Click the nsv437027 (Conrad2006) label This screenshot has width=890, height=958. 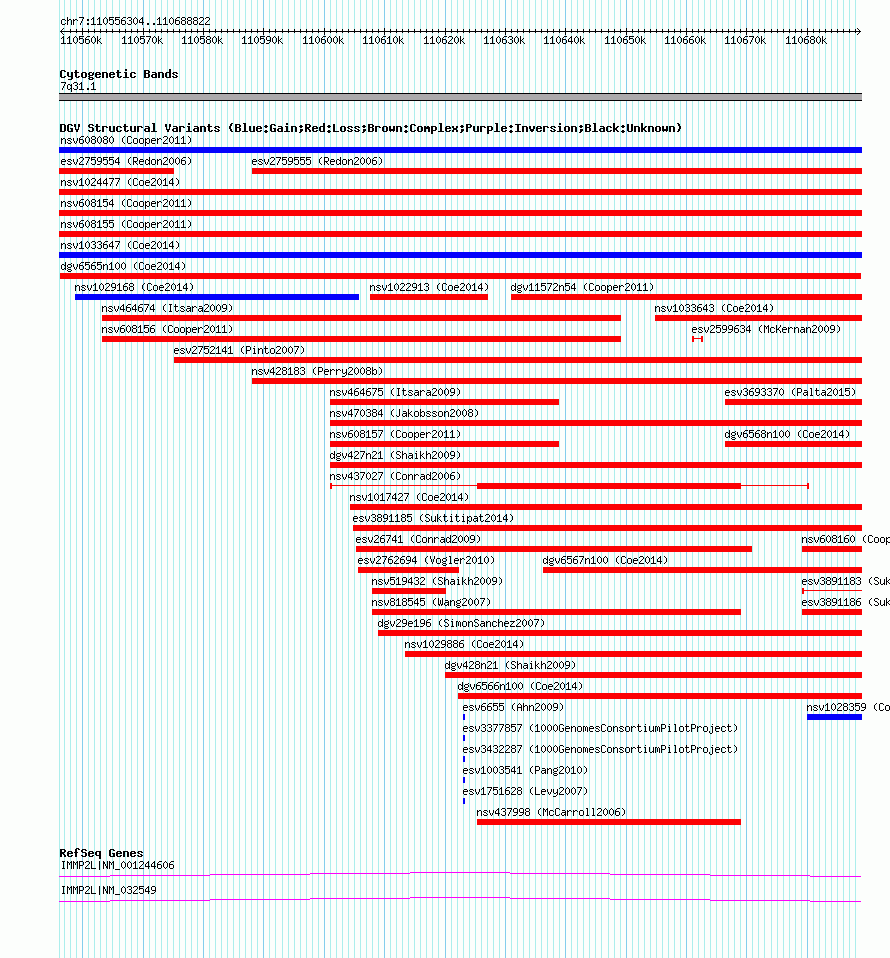(395, 476)
